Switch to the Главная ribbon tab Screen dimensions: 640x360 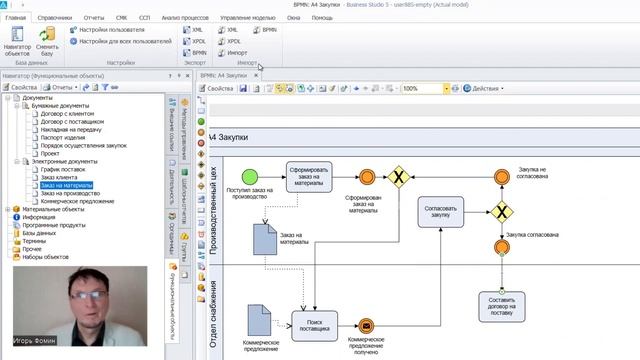(16, 18)
